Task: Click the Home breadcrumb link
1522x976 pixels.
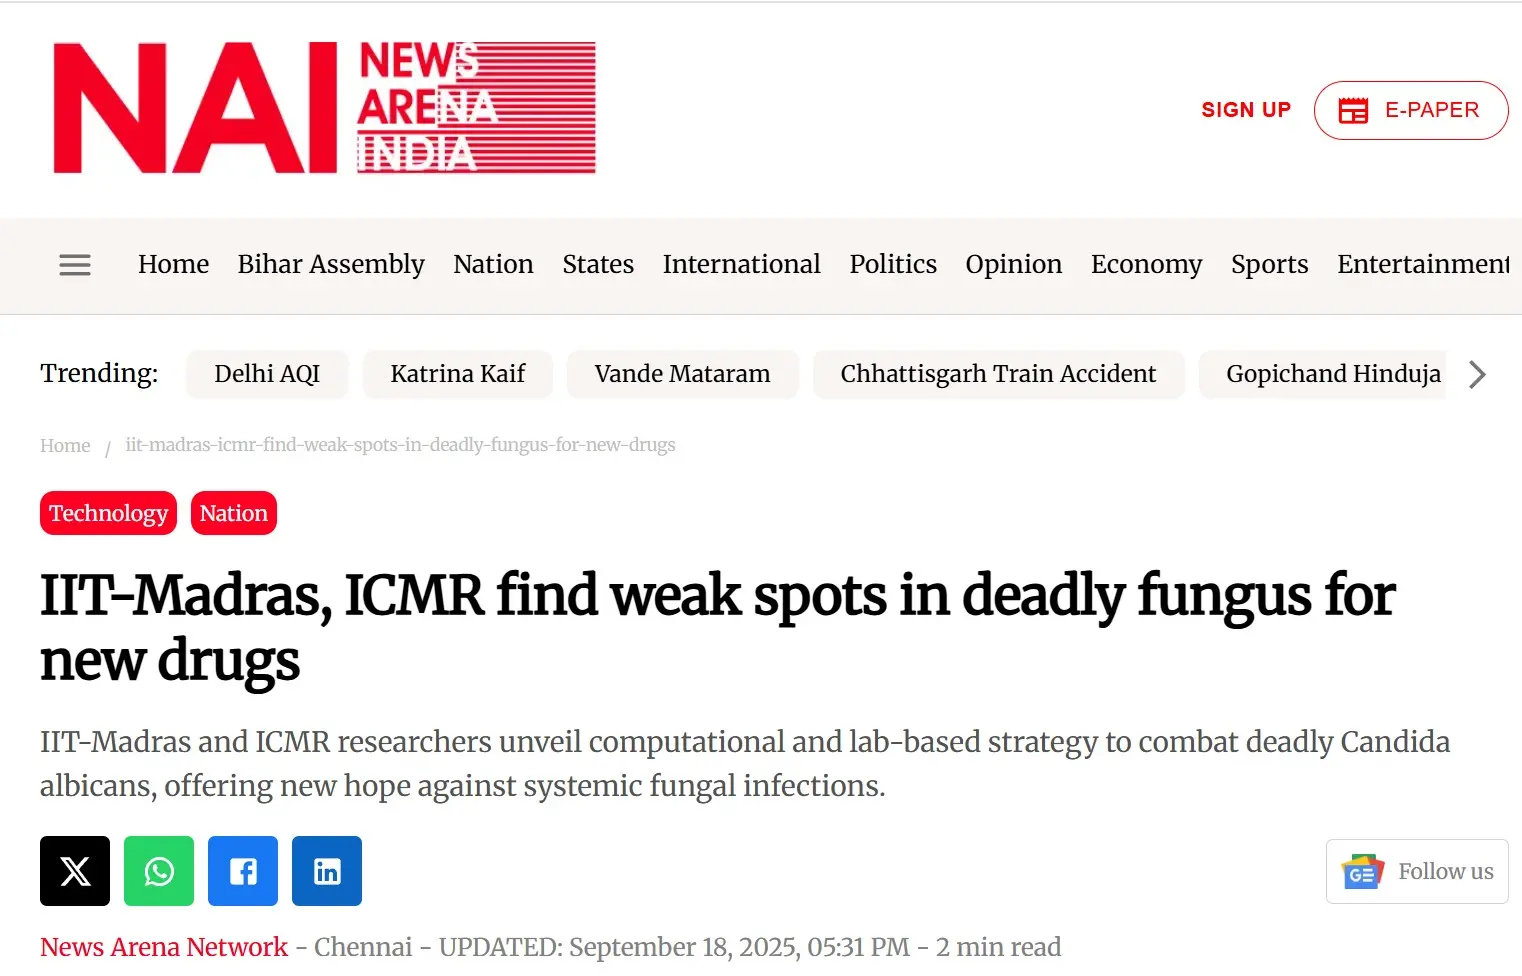Action: point(64,445)
